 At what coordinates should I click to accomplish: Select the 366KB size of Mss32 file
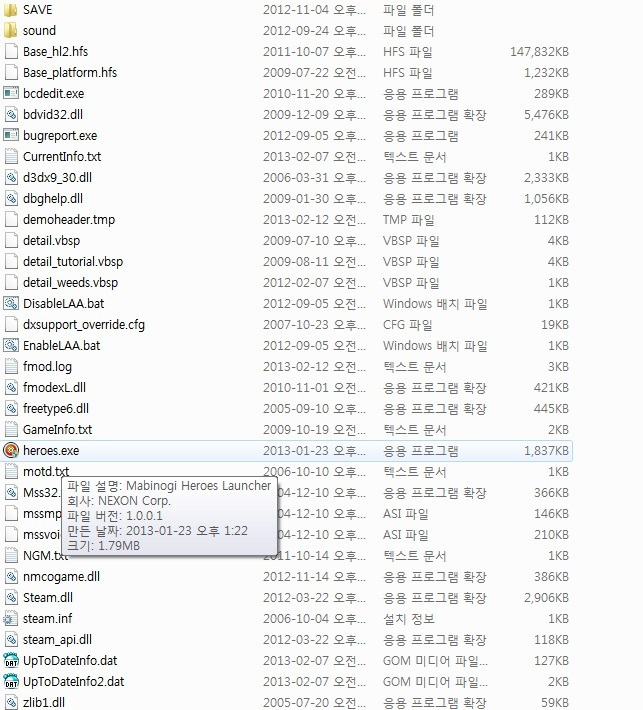coord(551,493)
